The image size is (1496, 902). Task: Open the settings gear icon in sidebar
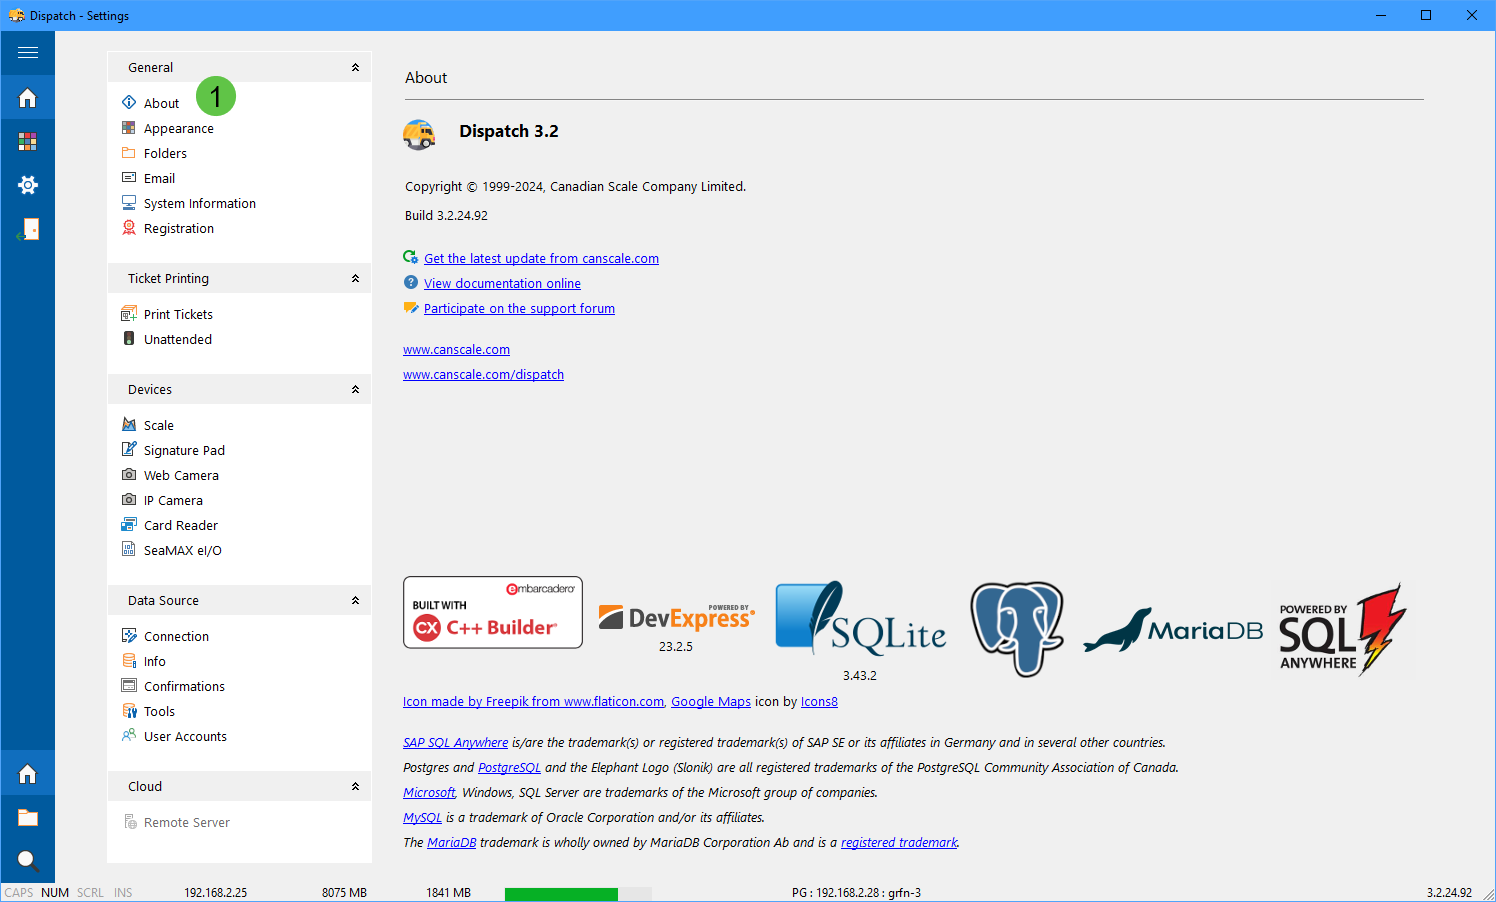coord(28,185)
